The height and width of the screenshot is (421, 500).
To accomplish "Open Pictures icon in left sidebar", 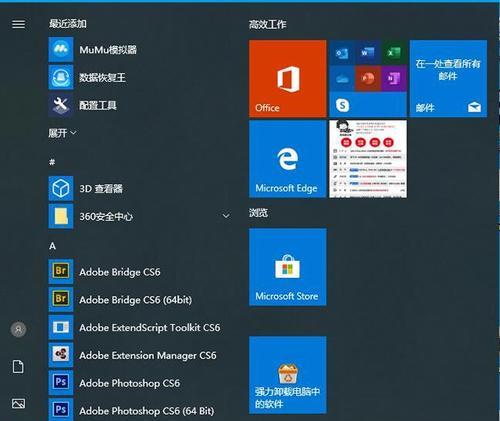I will click(18, 403).
